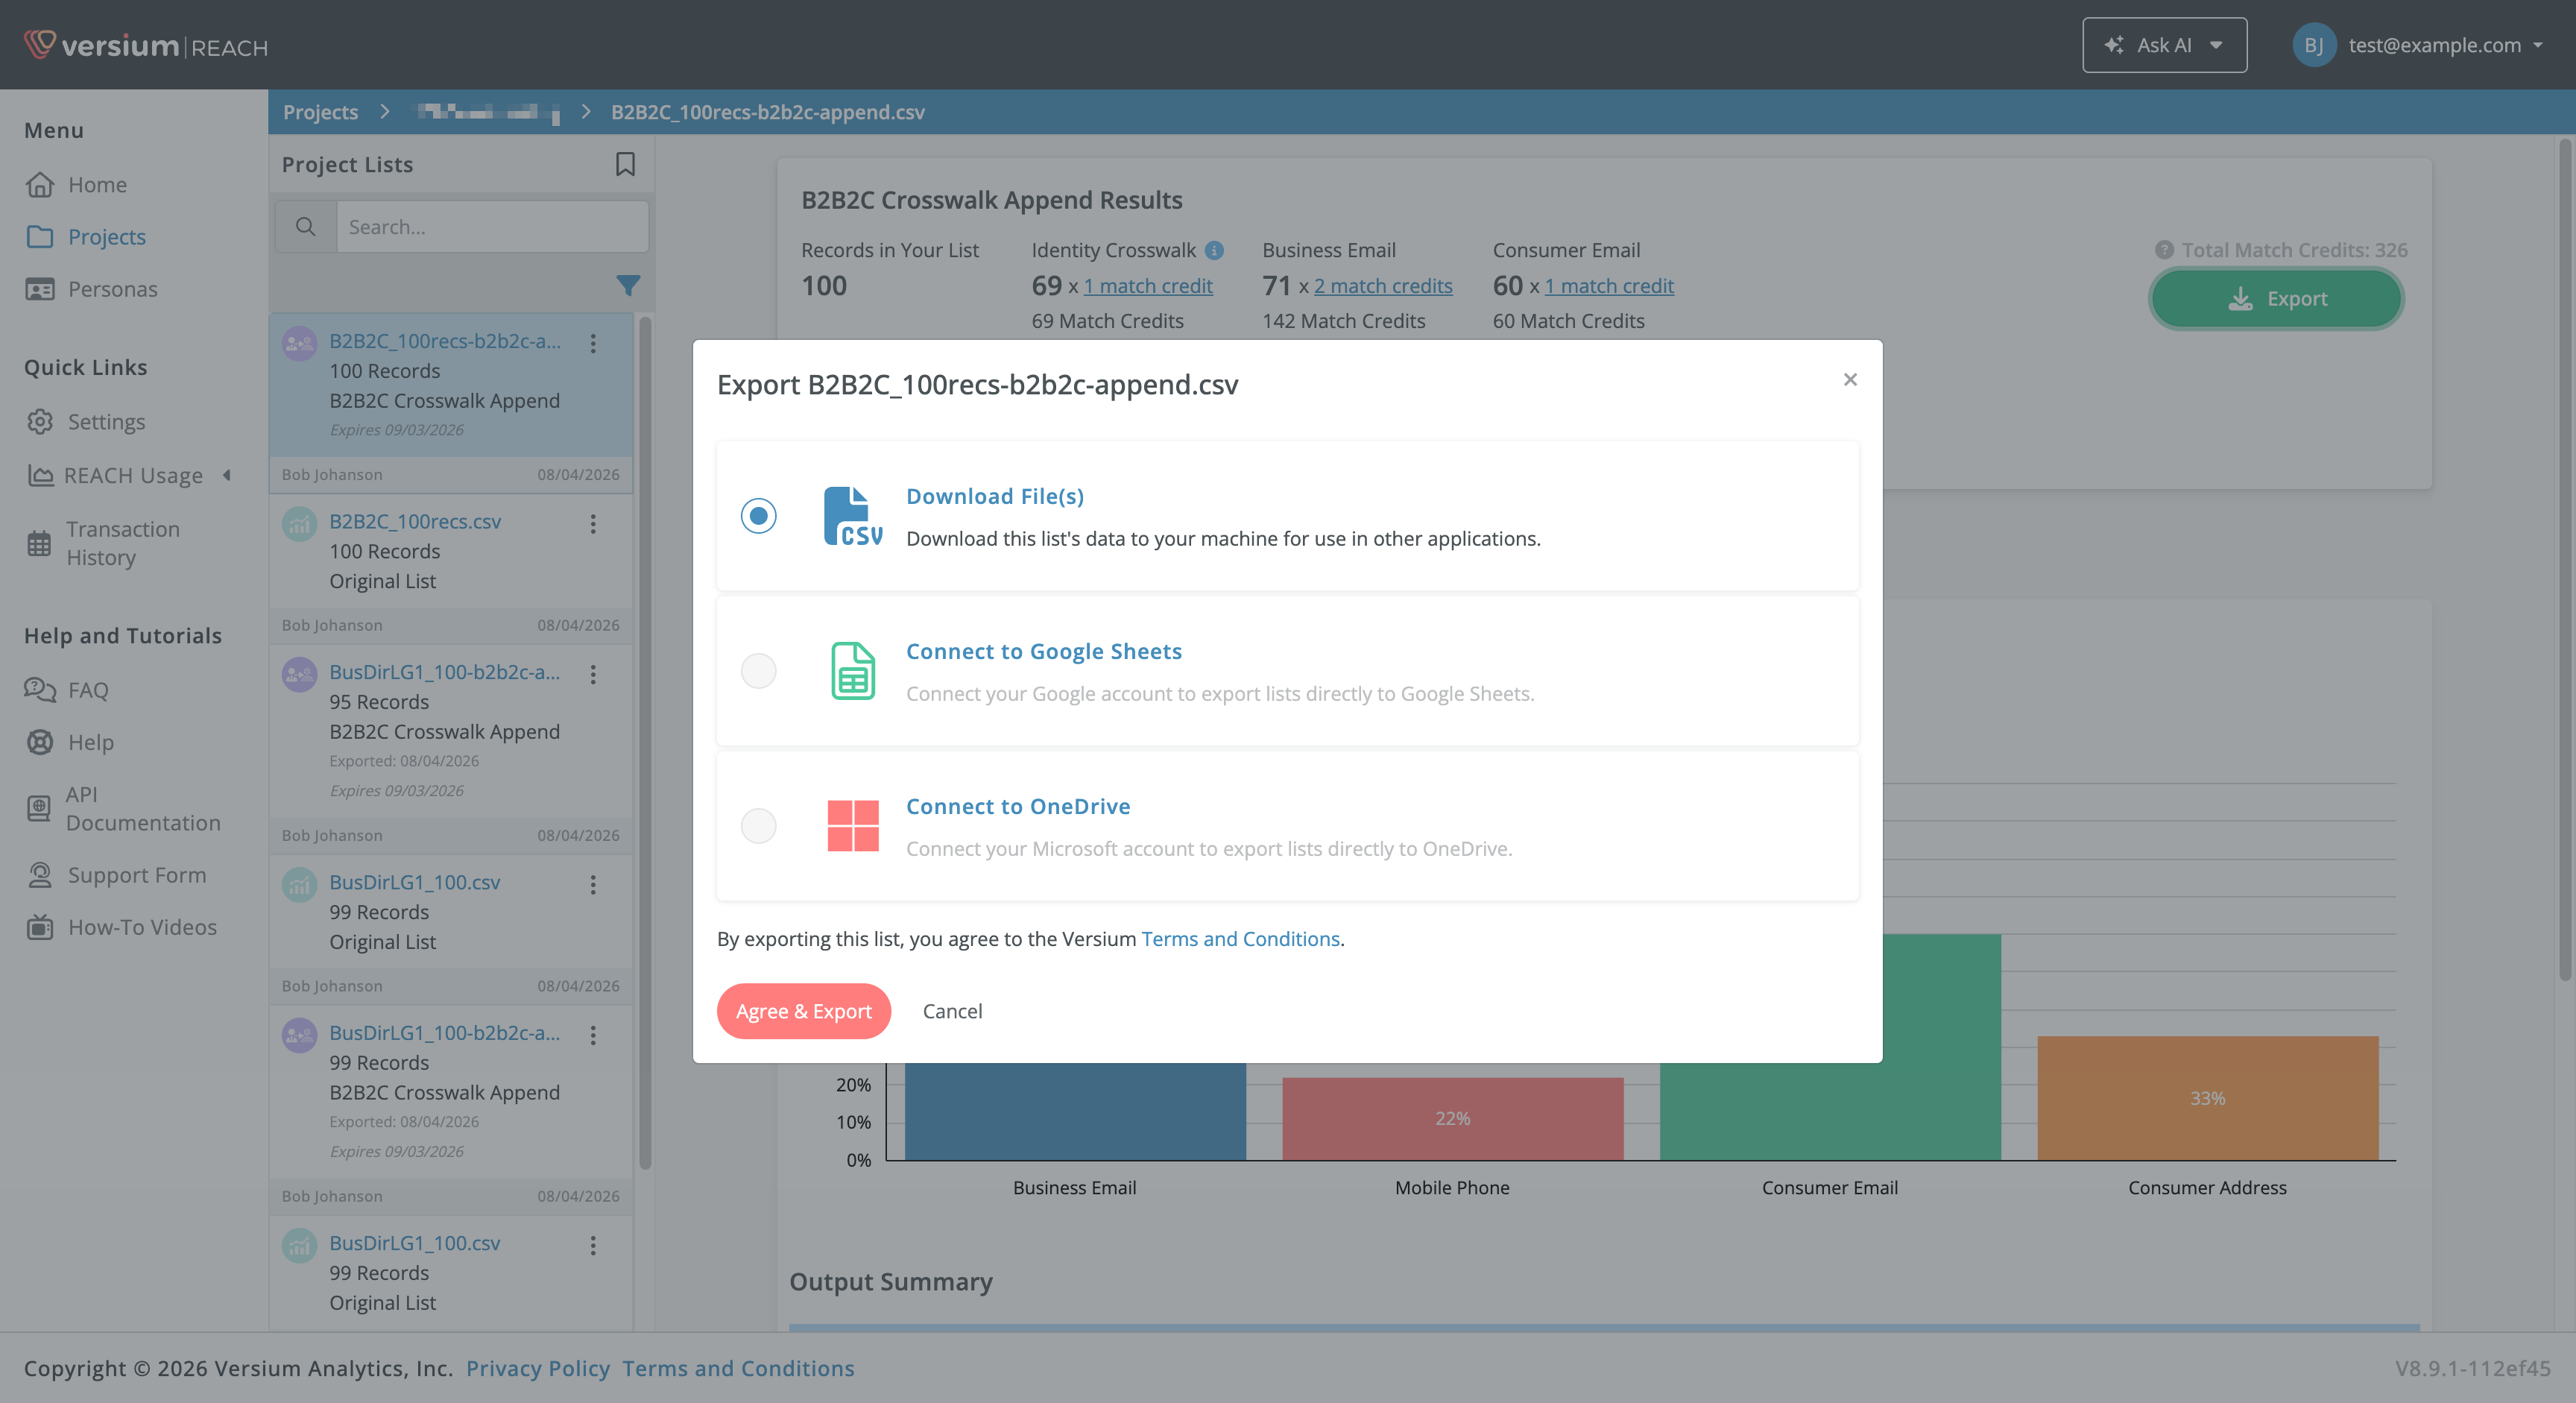Image resolution: width=2576 pixels, height=1403 pixels.
Task: Click the FAQ chat bubbles icon
Action: (40, 690)
